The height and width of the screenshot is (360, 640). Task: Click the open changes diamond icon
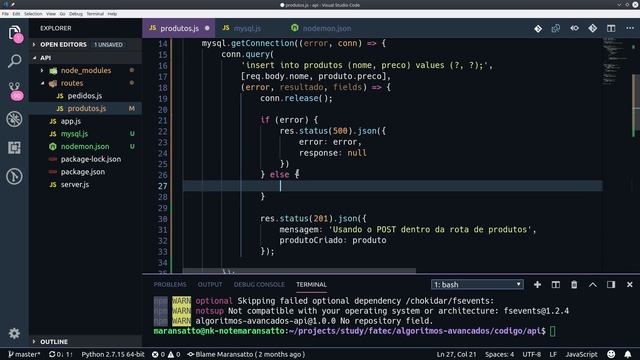538,29
